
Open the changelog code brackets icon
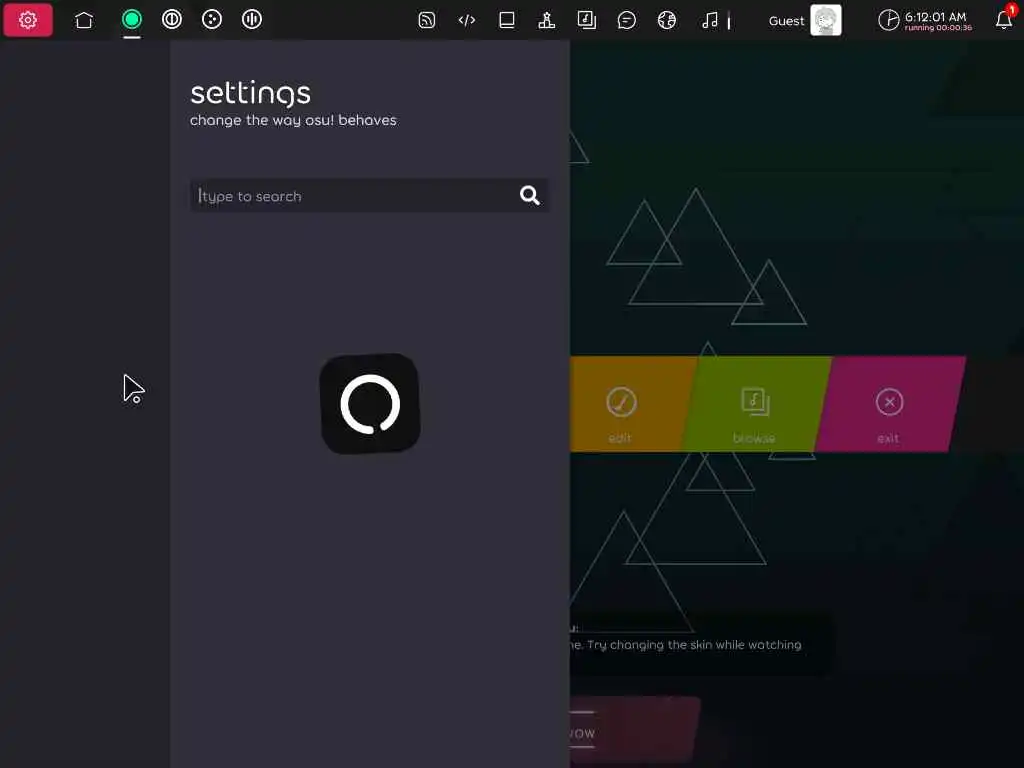click(466, 20)
